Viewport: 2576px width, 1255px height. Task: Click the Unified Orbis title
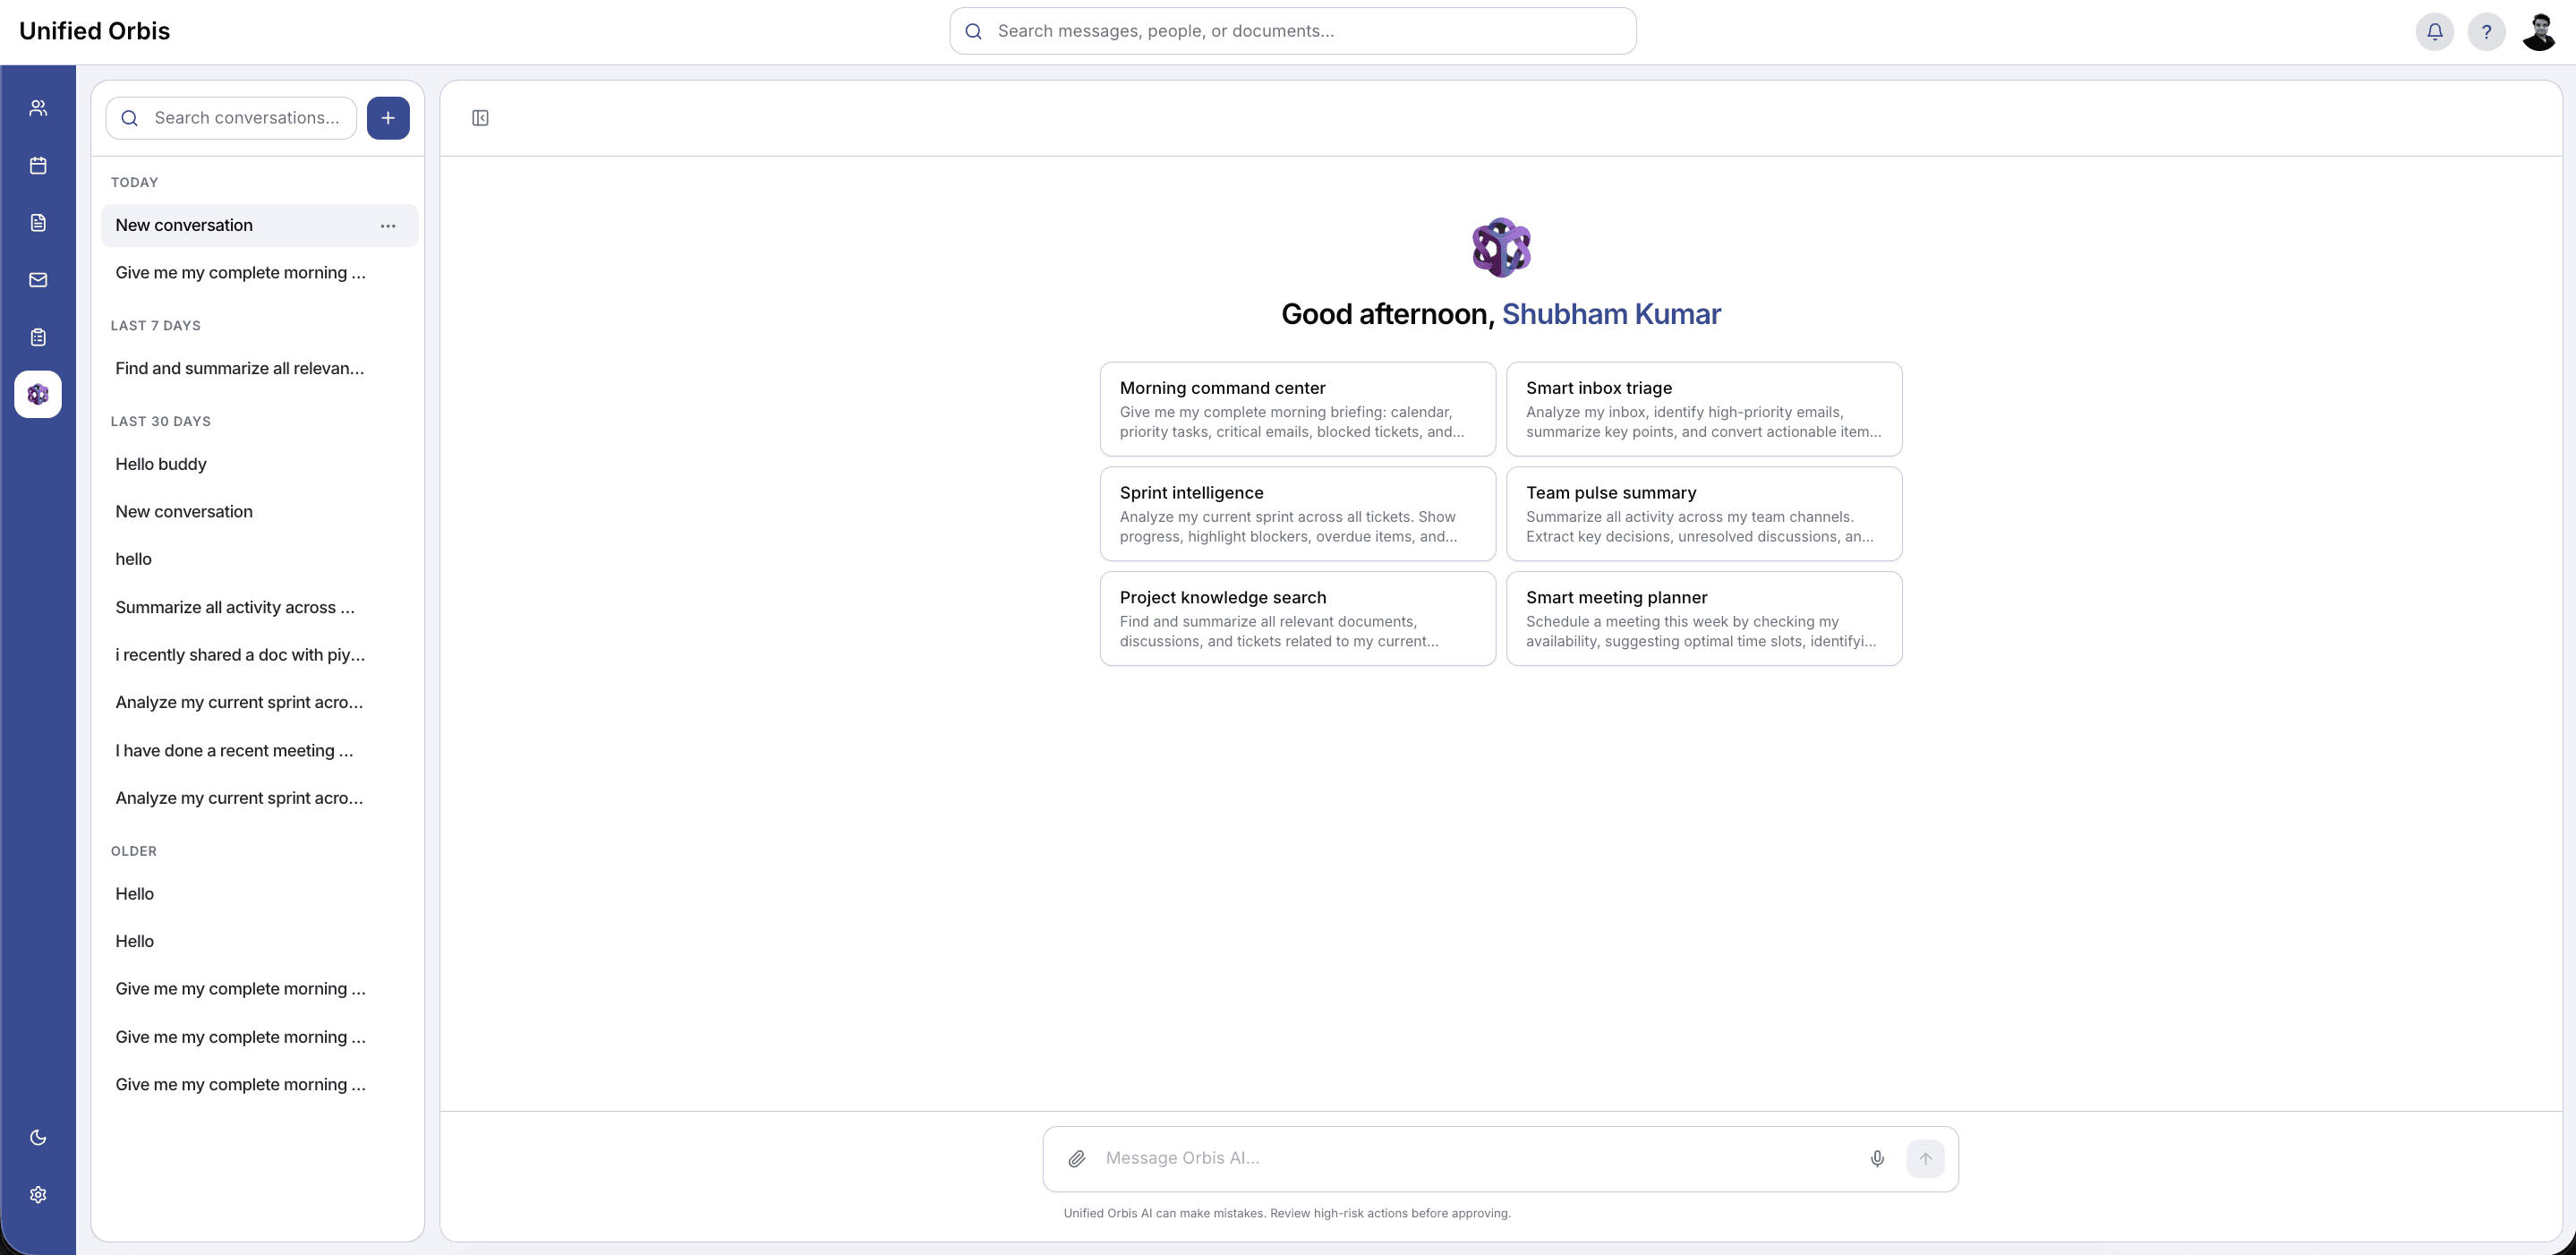[x=95, y=31]
